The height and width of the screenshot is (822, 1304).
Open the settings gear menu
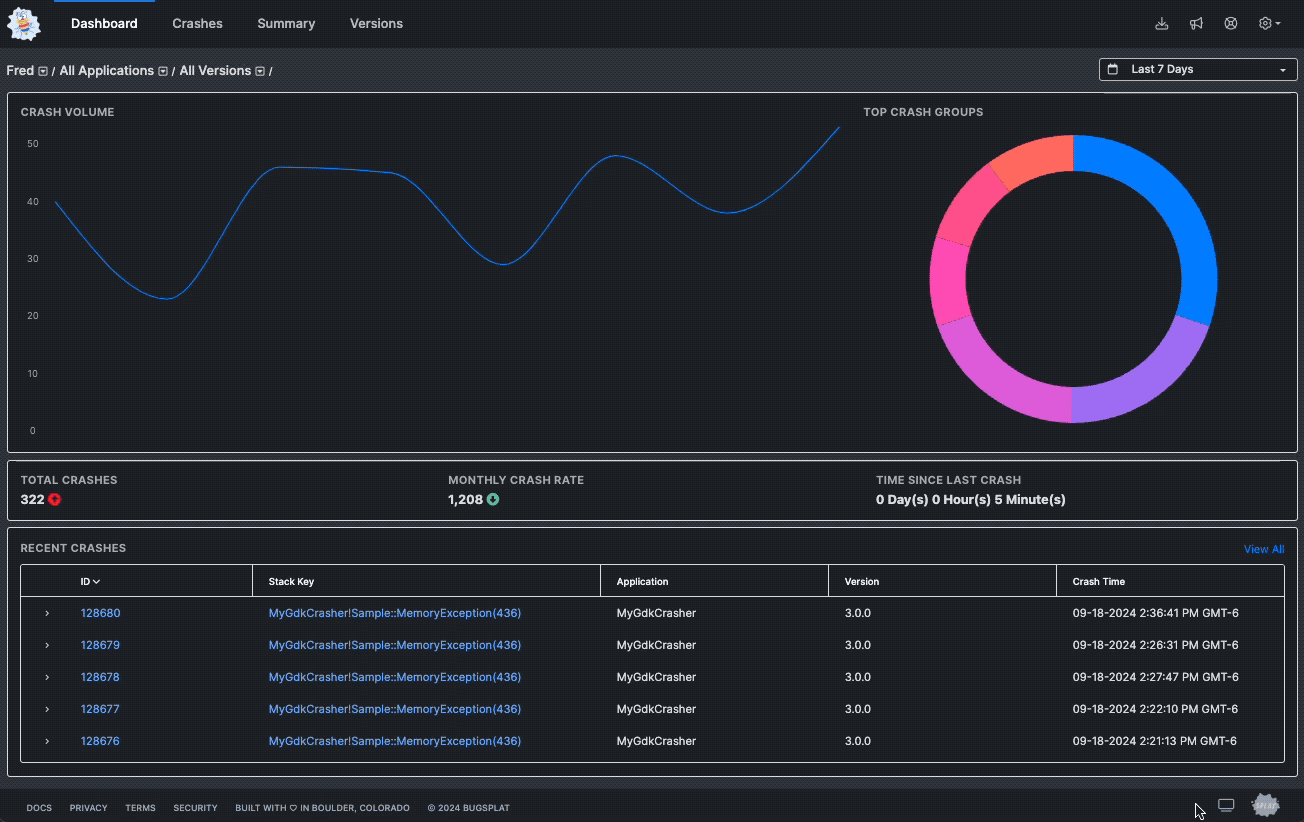click(1266, 23)
